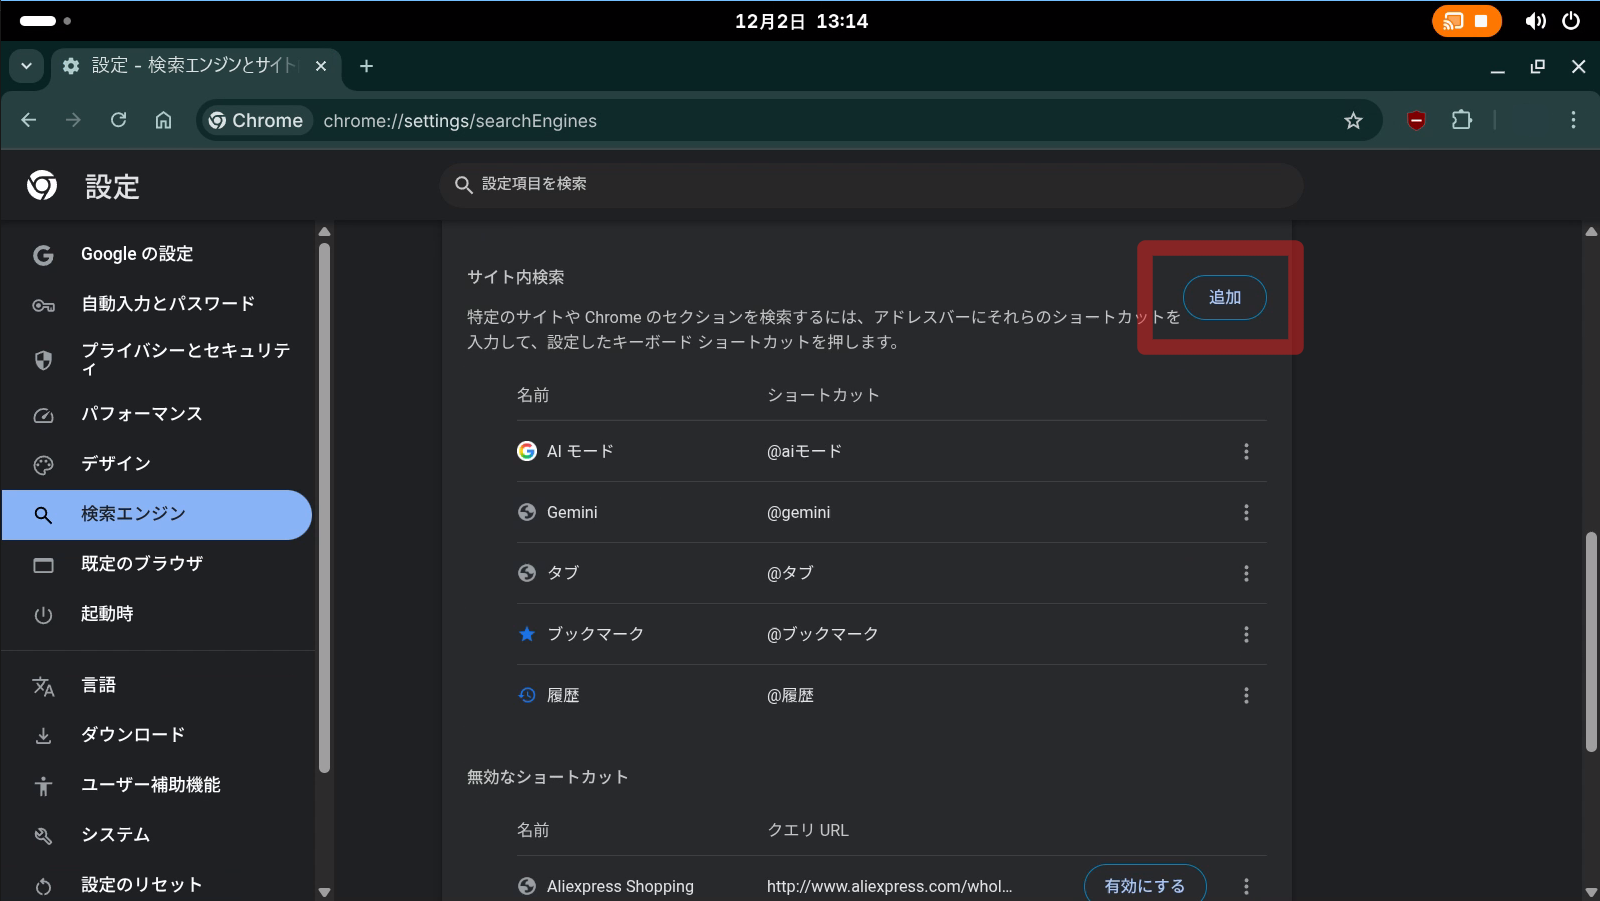The width and height of the screenshot is (1600, 901).
Task: Open the Gemini shortcut options menu
Action: click(1246, 512)
